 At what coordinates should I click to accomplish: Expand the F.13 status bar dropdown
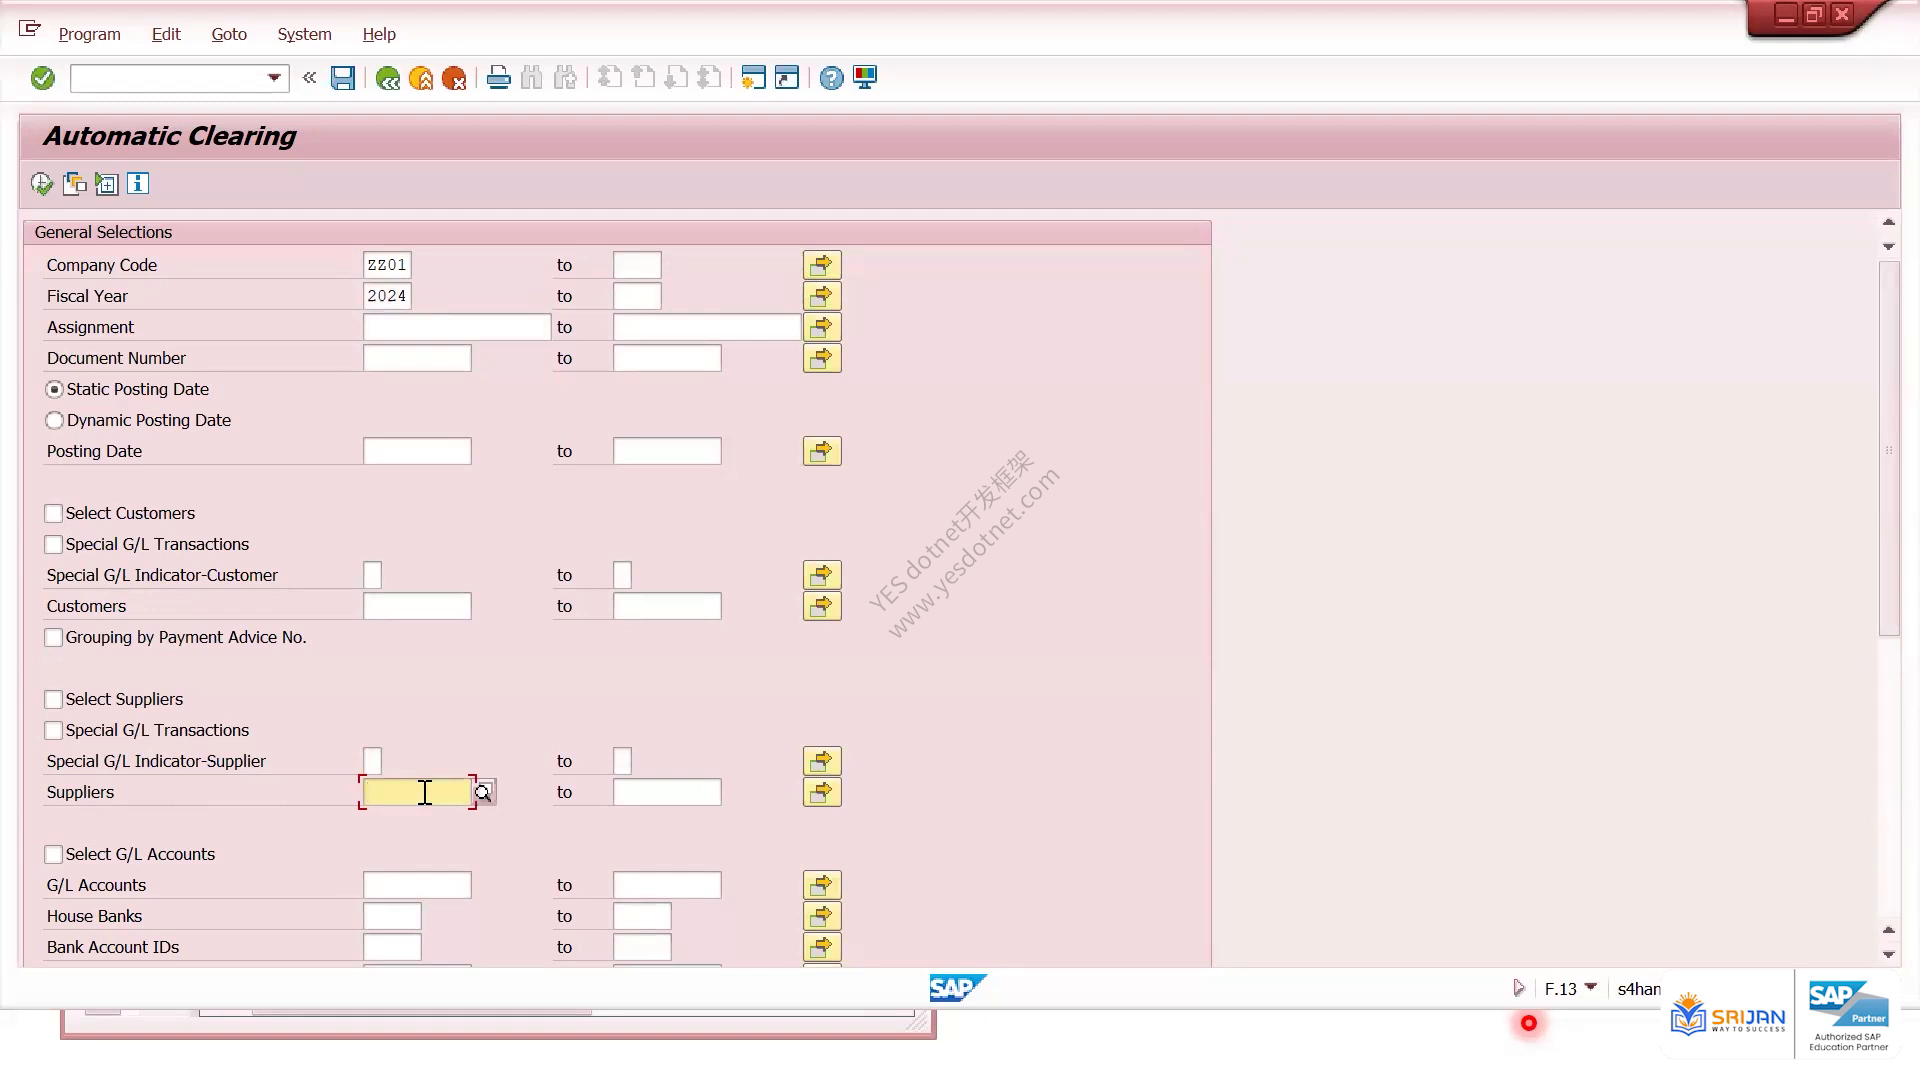click(x=1591, y=988)
